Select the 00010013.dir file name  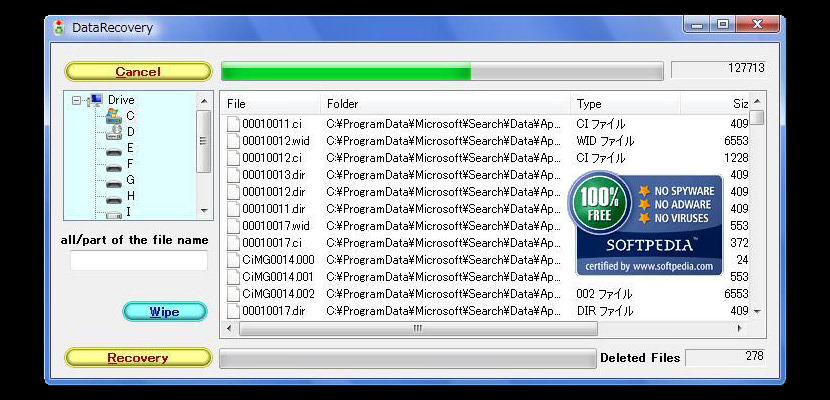click(x=274, y=175)
